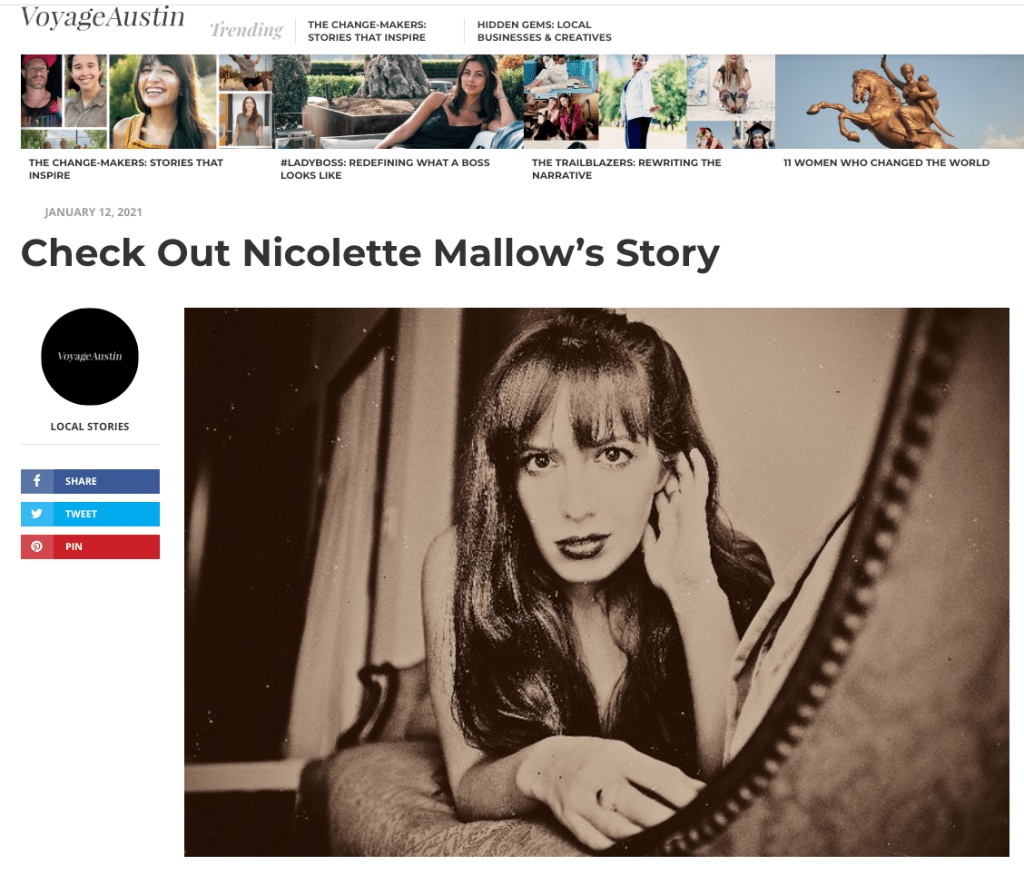
Task: Read The Trailblazers Rewriting The Narrative link
Action: click(x=626, y=169)
